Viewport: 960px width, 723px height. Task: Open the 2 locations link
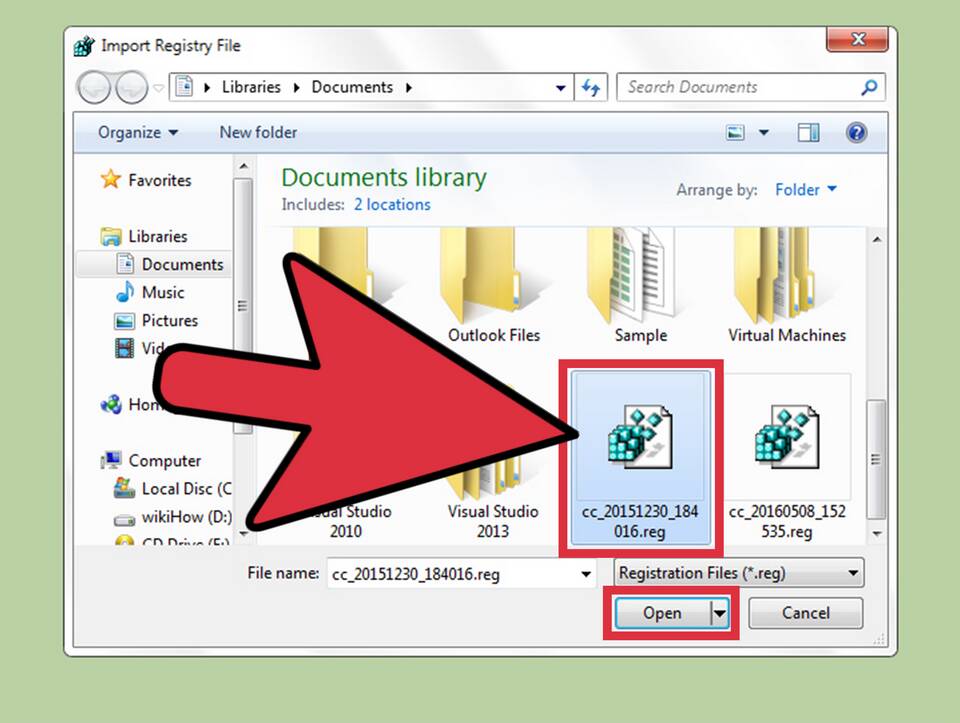(392, 205)
